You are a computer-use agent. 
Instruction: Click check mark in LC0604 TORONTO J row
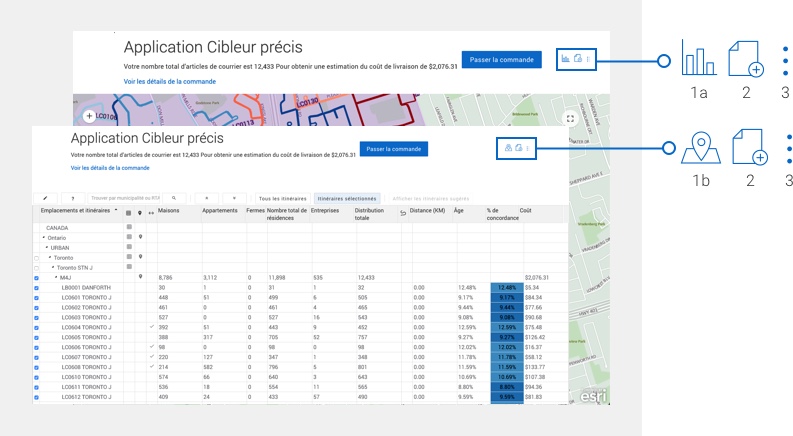tap(152, 327)
